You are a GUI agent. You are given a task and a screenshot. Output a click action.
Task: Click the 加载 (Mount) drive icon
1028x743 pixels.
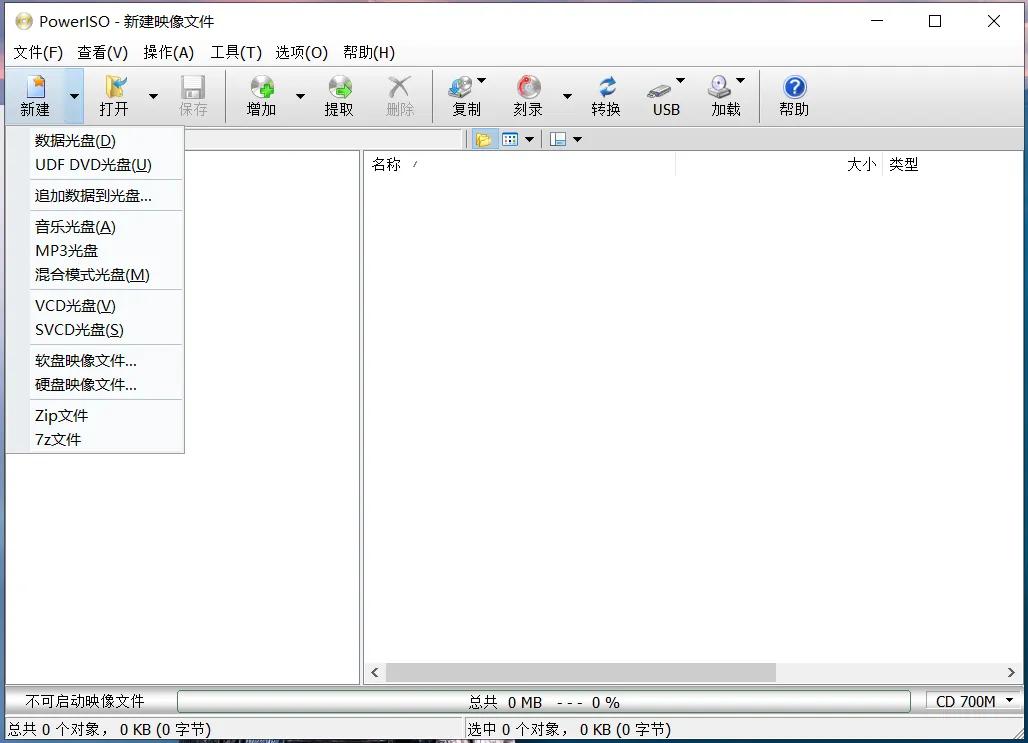tap(720, 87)
